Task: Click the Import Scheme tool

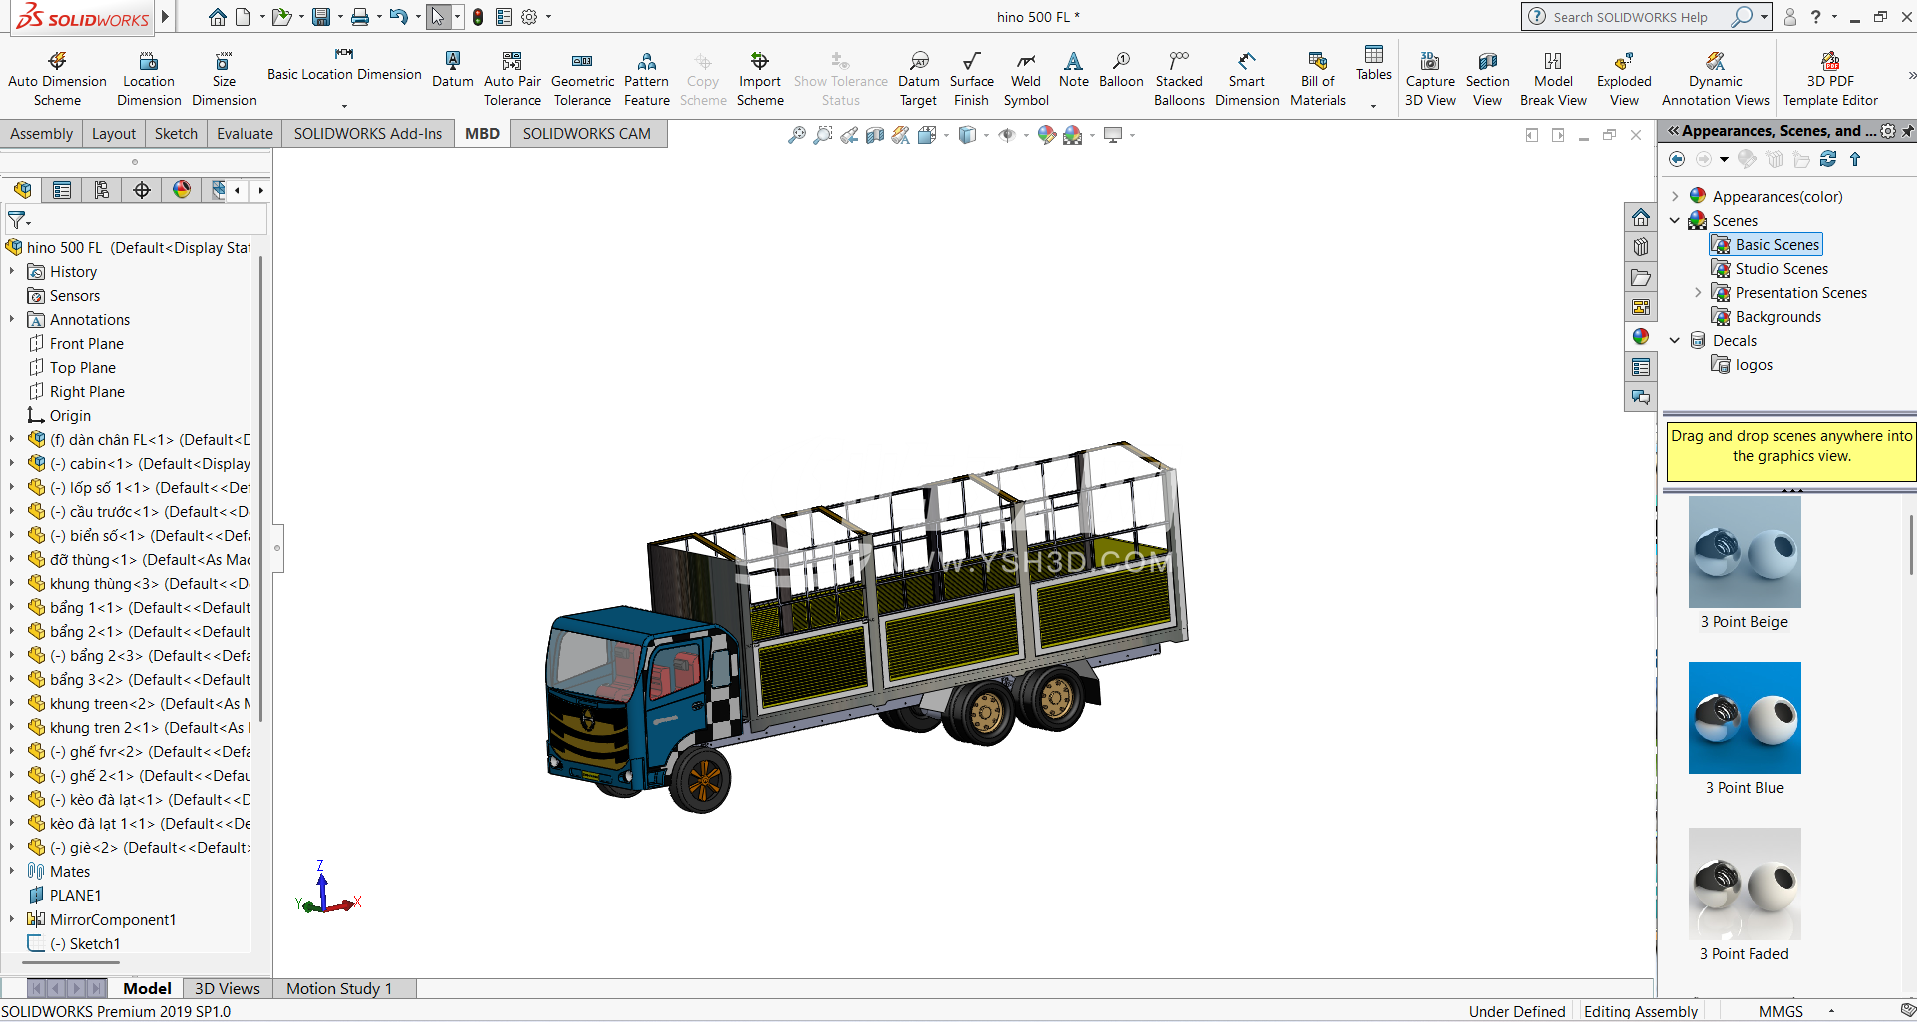Action: pos(760,79)
